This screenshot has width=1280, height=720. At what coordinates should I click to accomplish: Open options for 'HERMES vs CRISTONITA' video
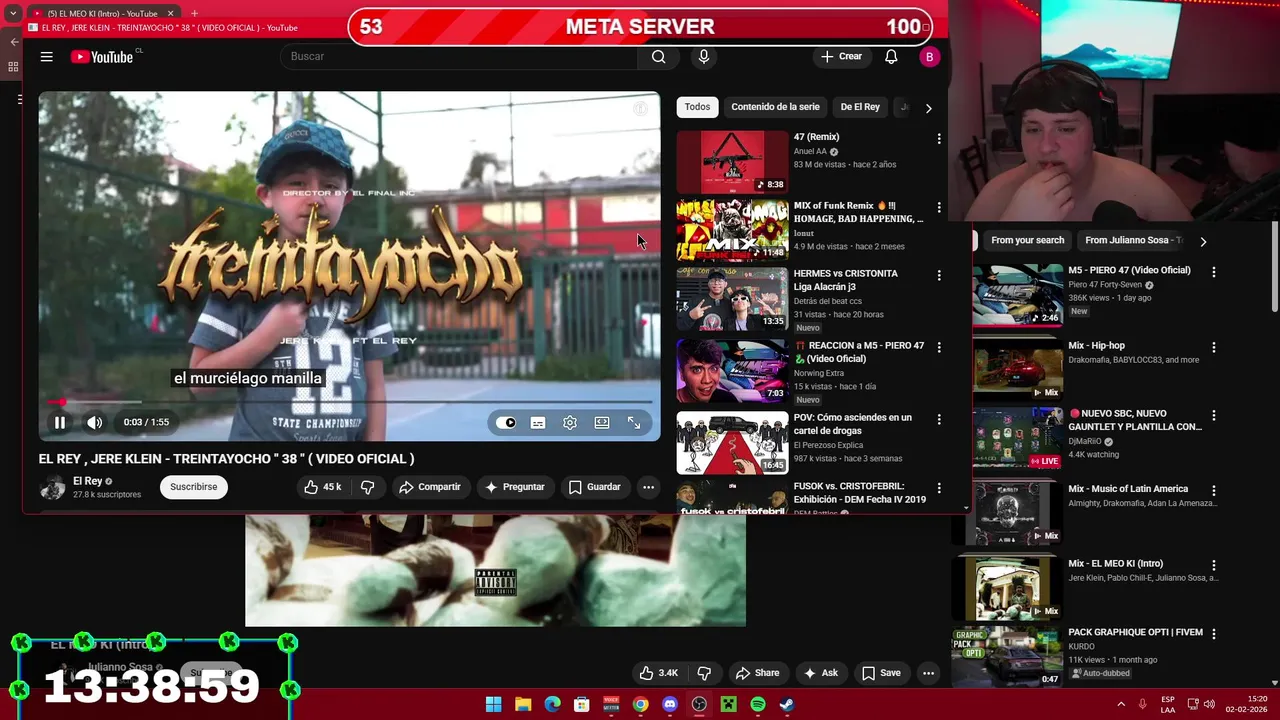click(x=938, y=275)
